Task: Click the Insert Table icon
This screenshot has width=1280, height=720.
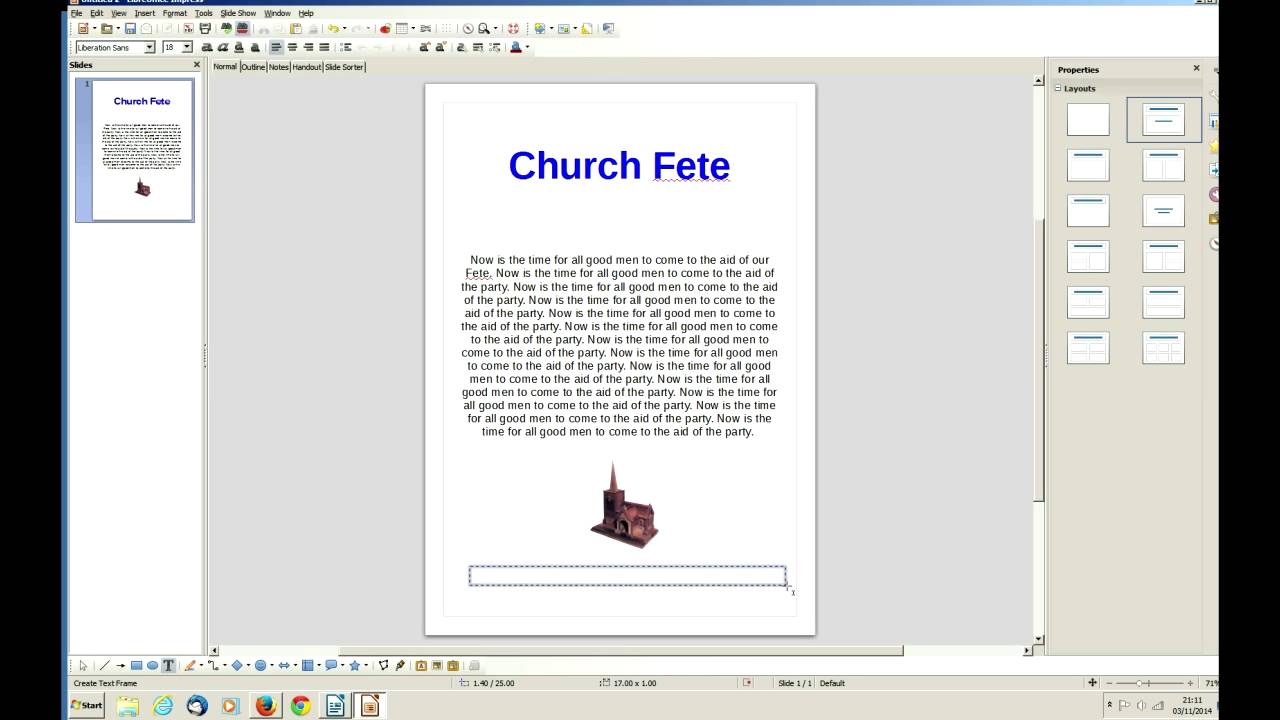Action: click(x=402, y=29)
